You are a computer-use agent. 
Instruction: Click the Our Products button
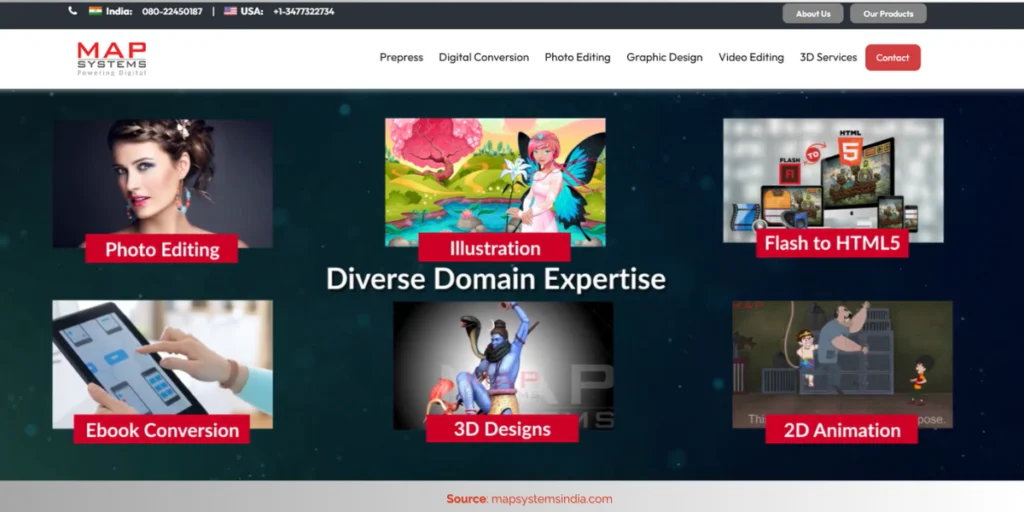click(888, 14)
